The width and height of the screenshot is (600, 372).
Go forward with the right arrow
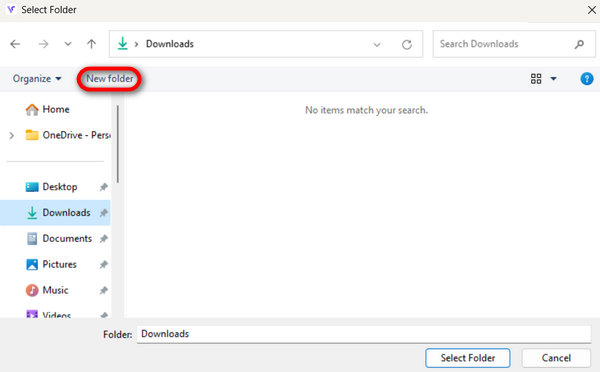coord(43,44)
